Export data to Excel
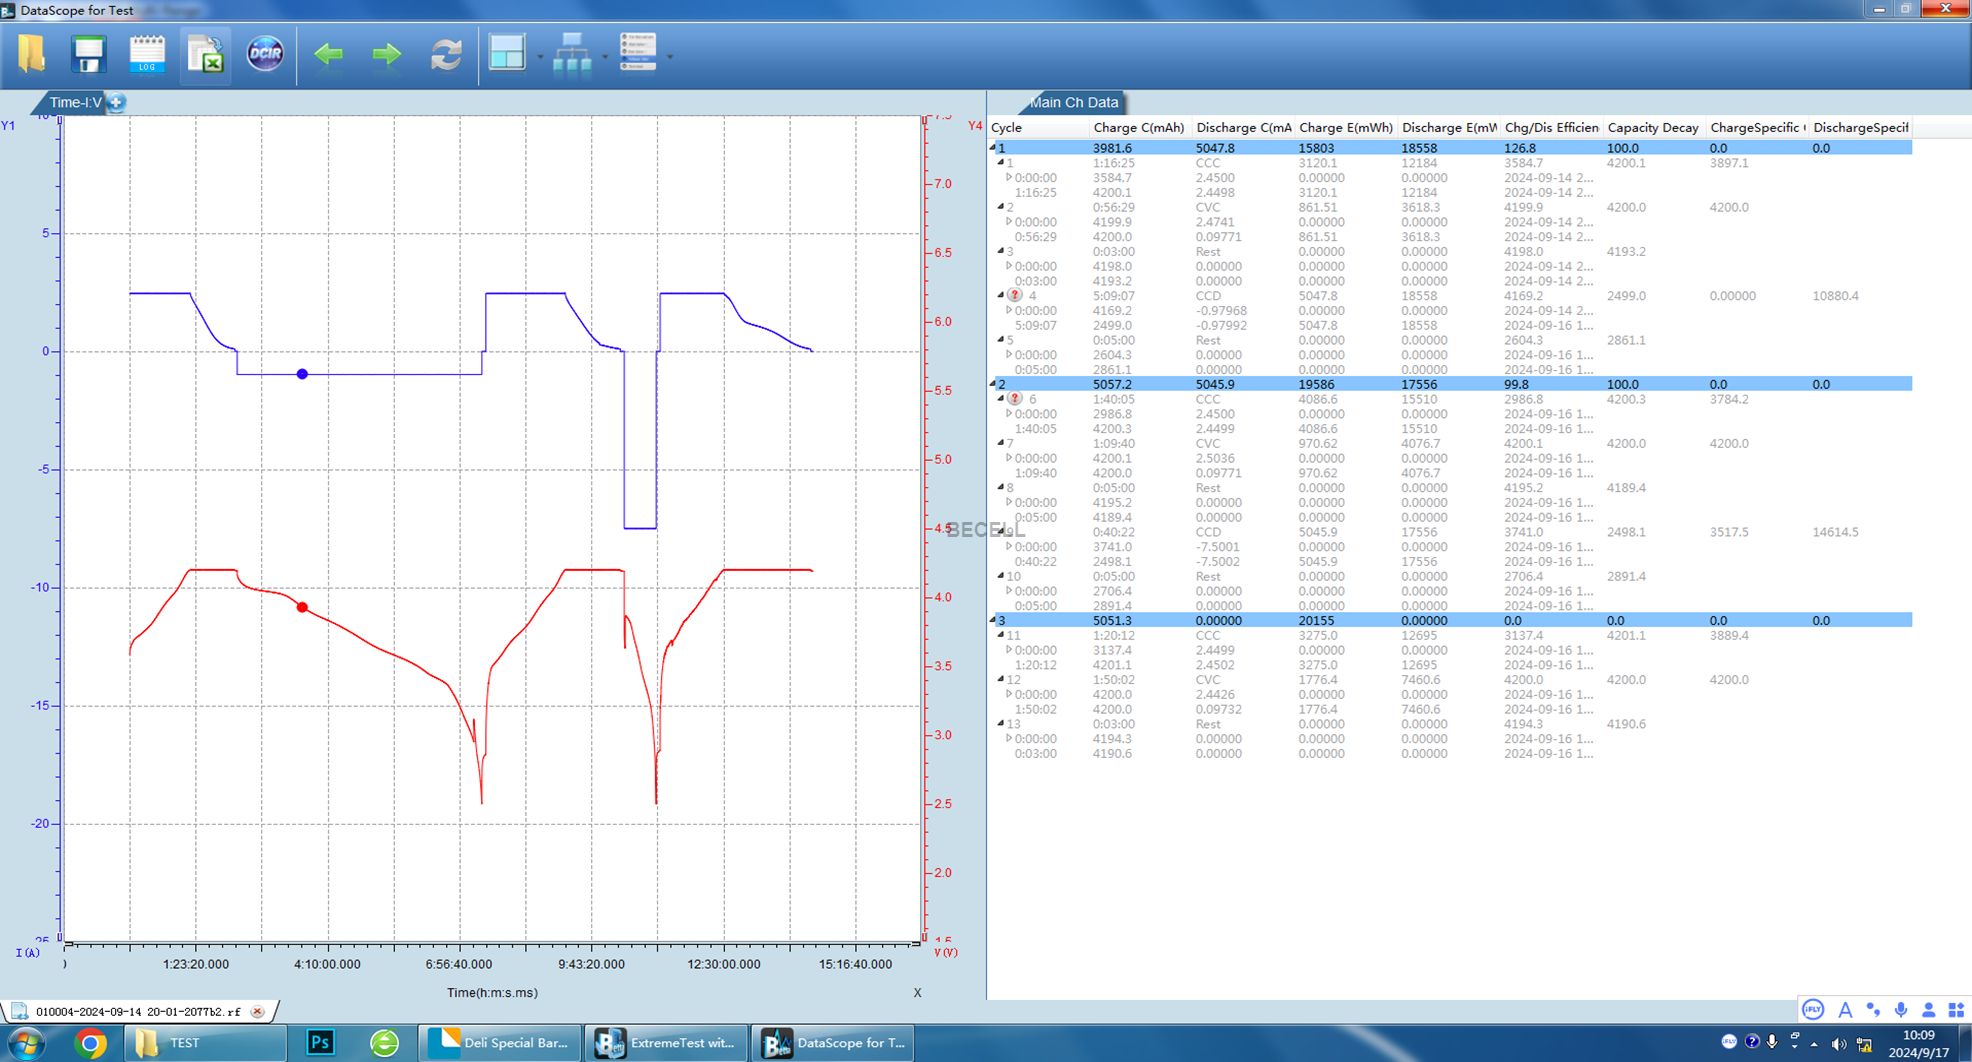The width and height of the screenshot is (1972, 1062). click(x=206, y=54)
